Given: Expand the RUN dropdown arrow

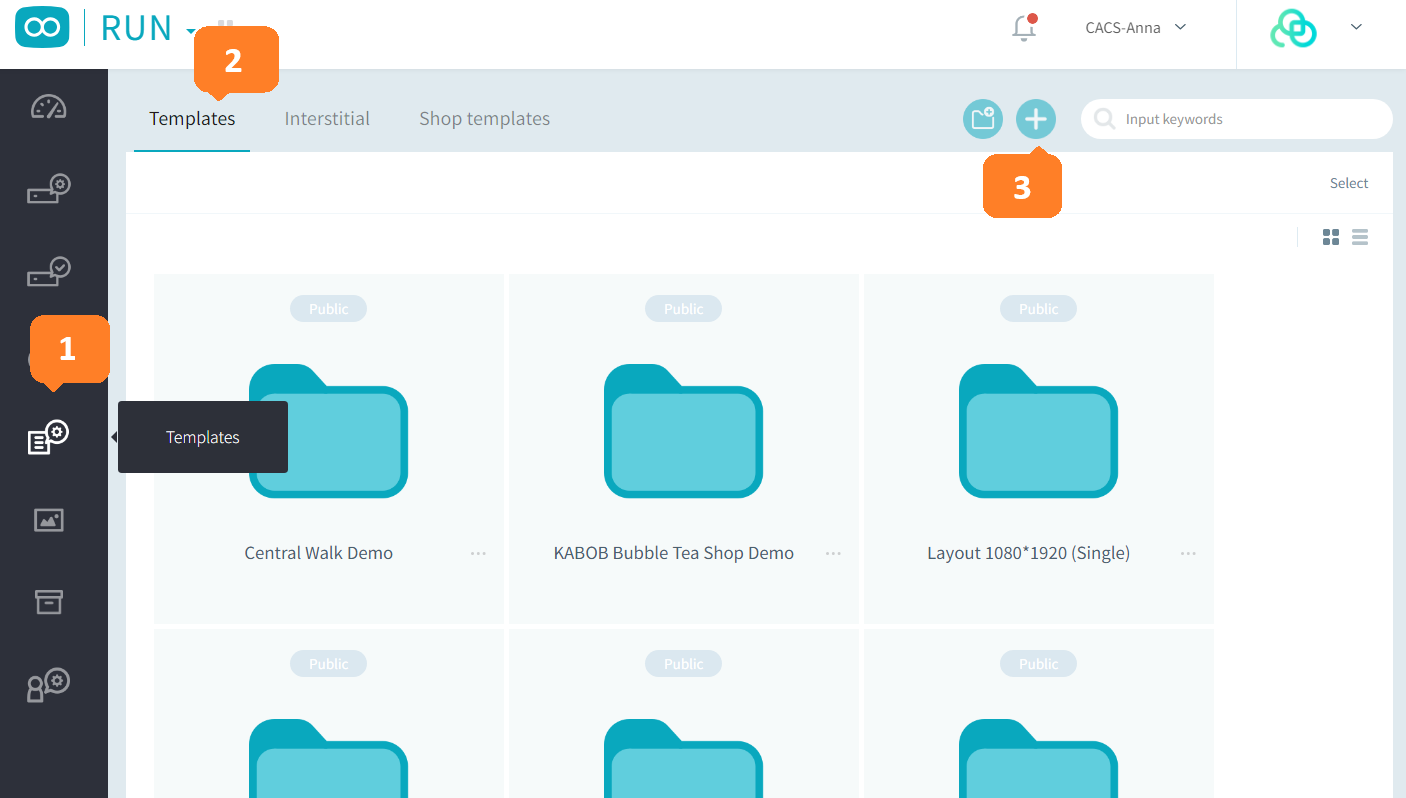Looking at the screenshot, I should pyautogui.click(x=191, y=31).
